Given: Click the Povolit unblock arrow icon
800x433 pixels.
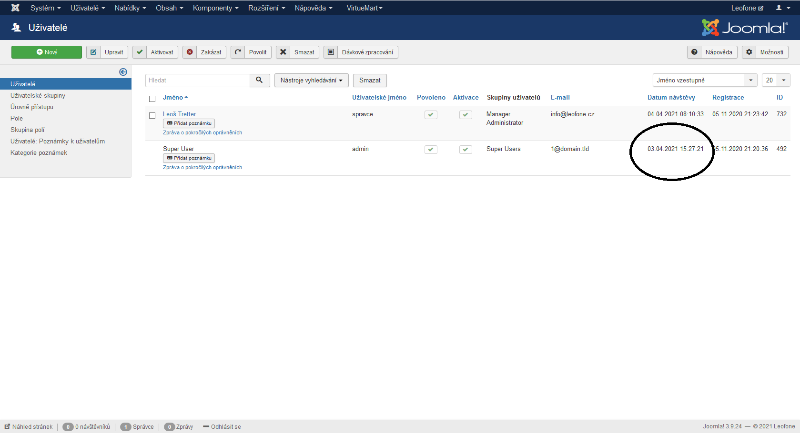Looking at the screenshot, I should click(x=238, y=52).
